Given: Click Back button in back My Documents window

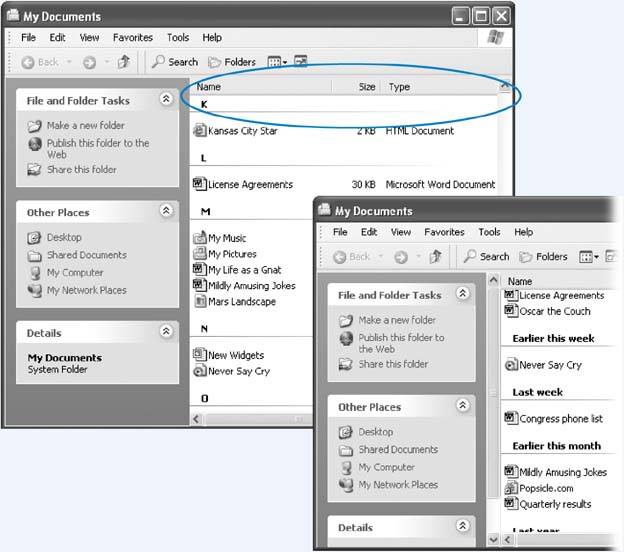Looking at the screenshot, I should pos(40,62).
